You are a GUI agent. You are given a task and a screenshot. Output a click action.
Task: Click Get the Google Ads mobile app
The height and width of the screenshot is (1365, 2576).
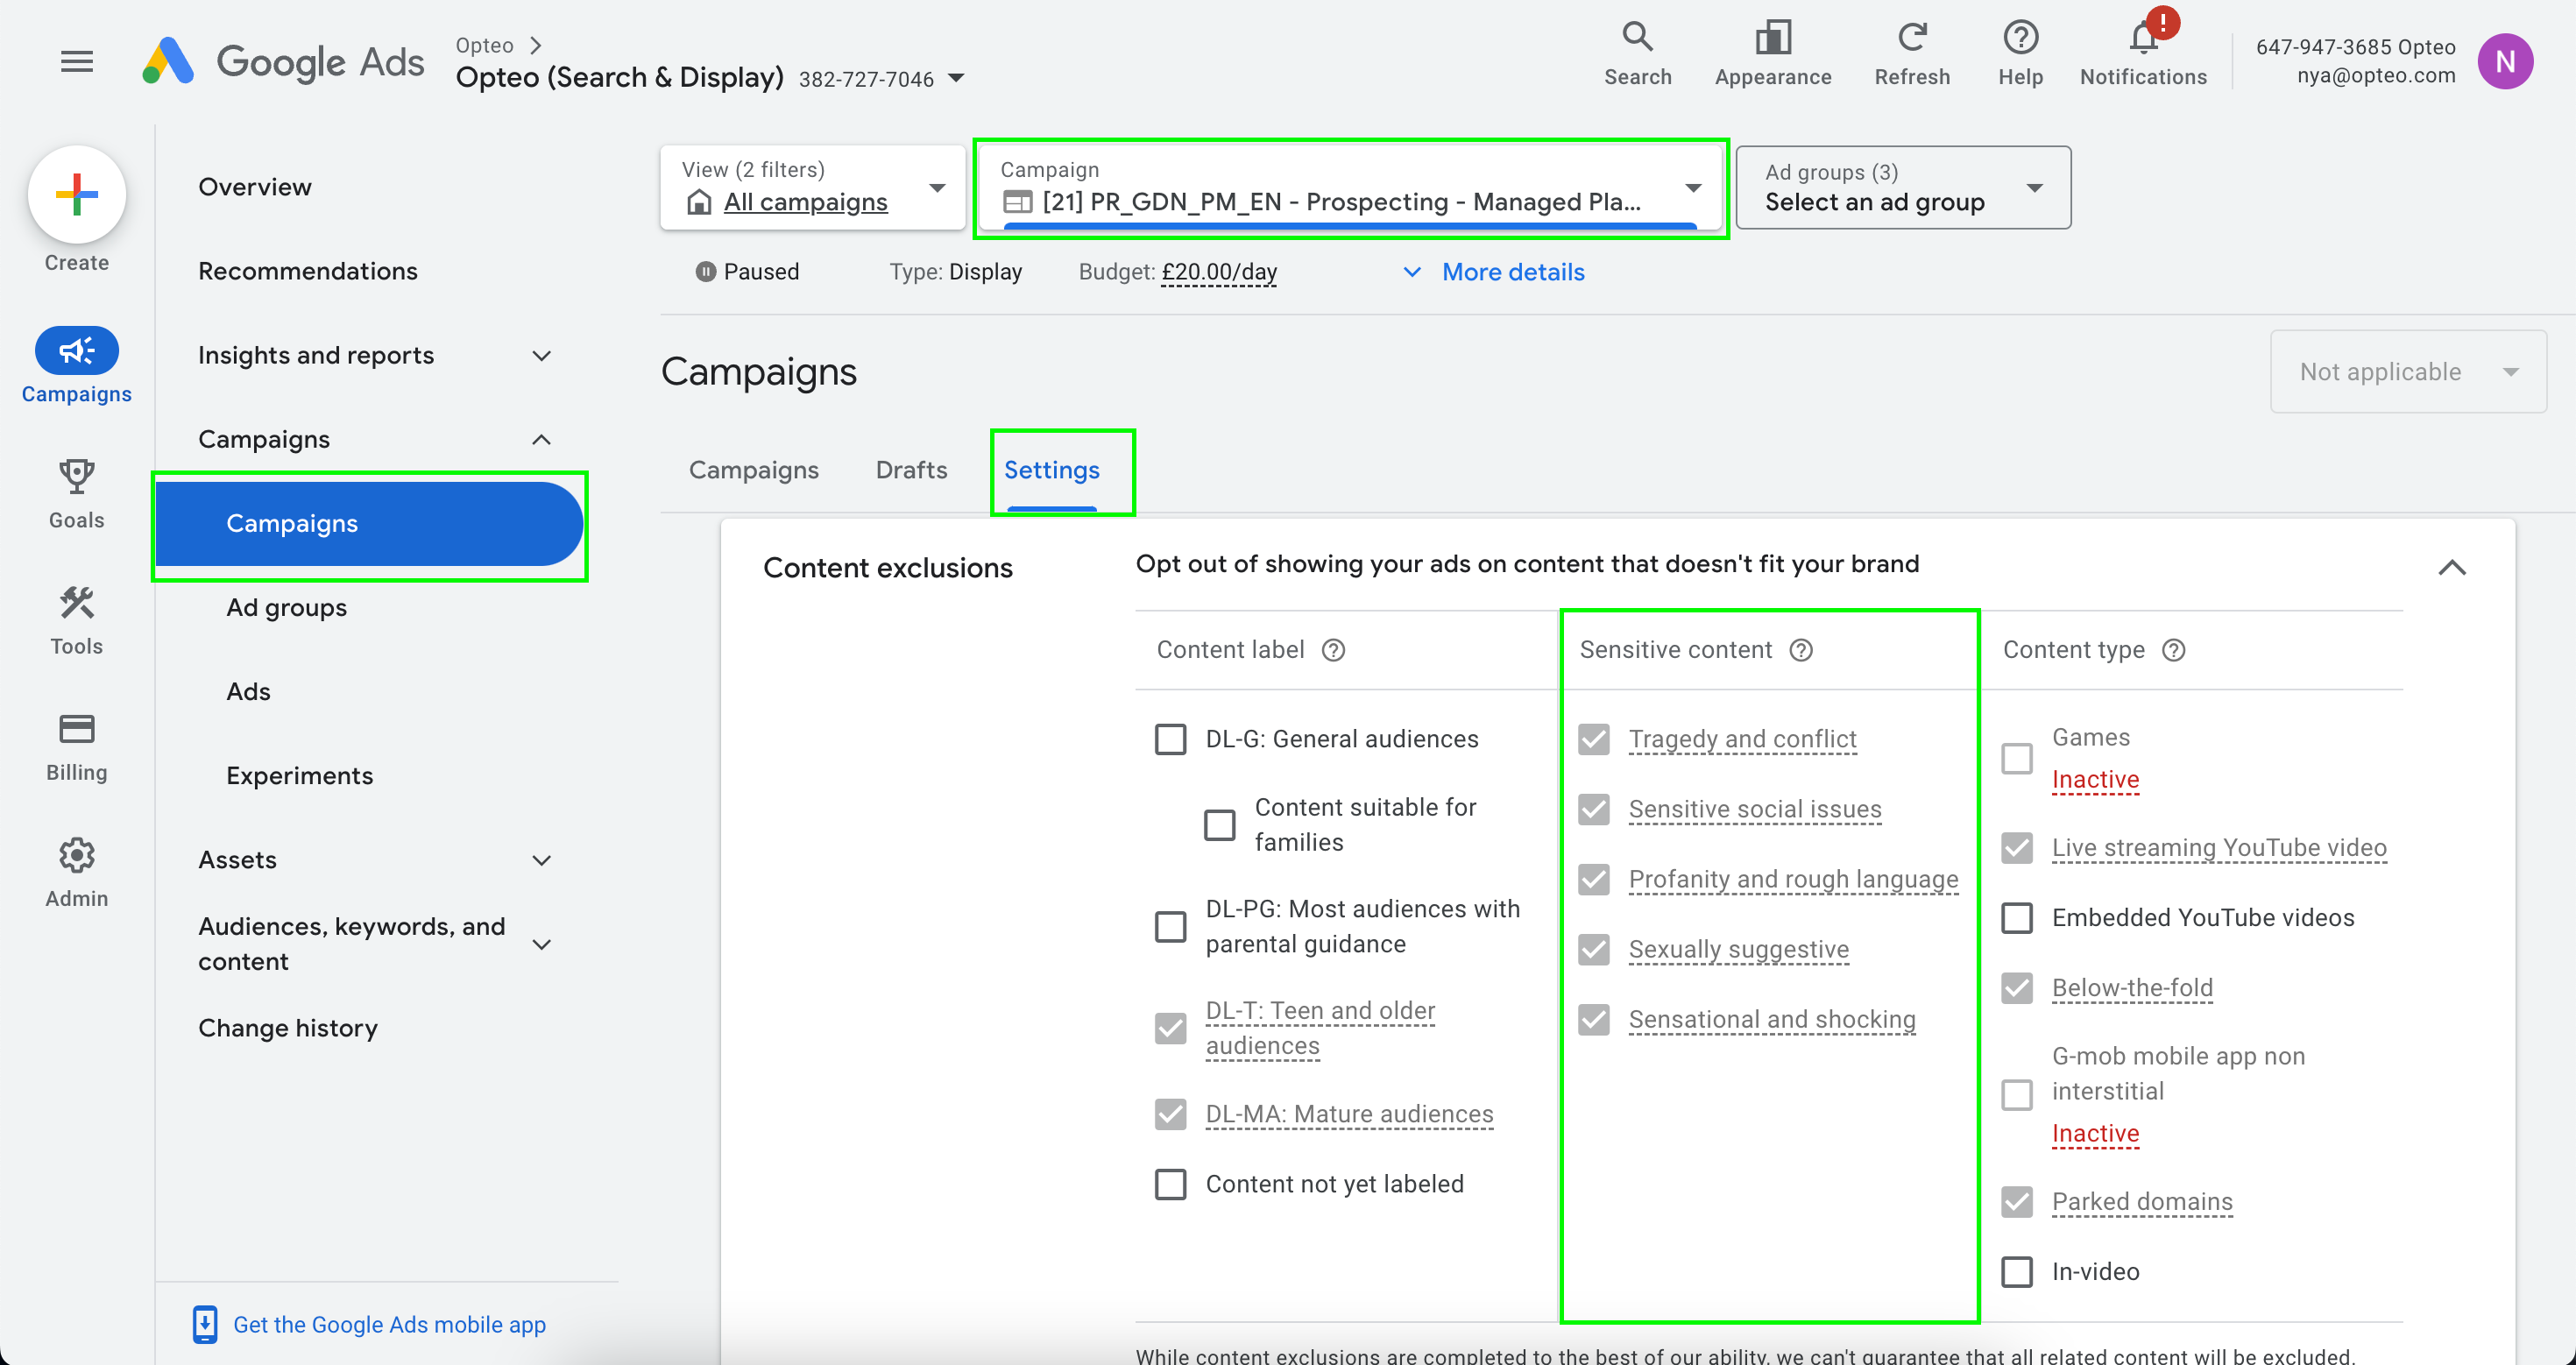point(389,1324)
